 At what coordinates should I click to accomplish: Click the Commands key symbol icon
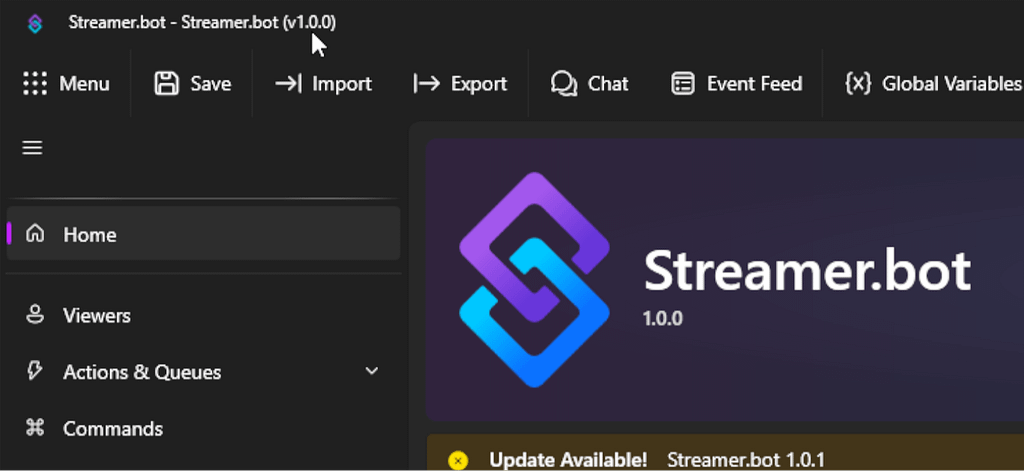pyautogui.click(x=36, y=428)
